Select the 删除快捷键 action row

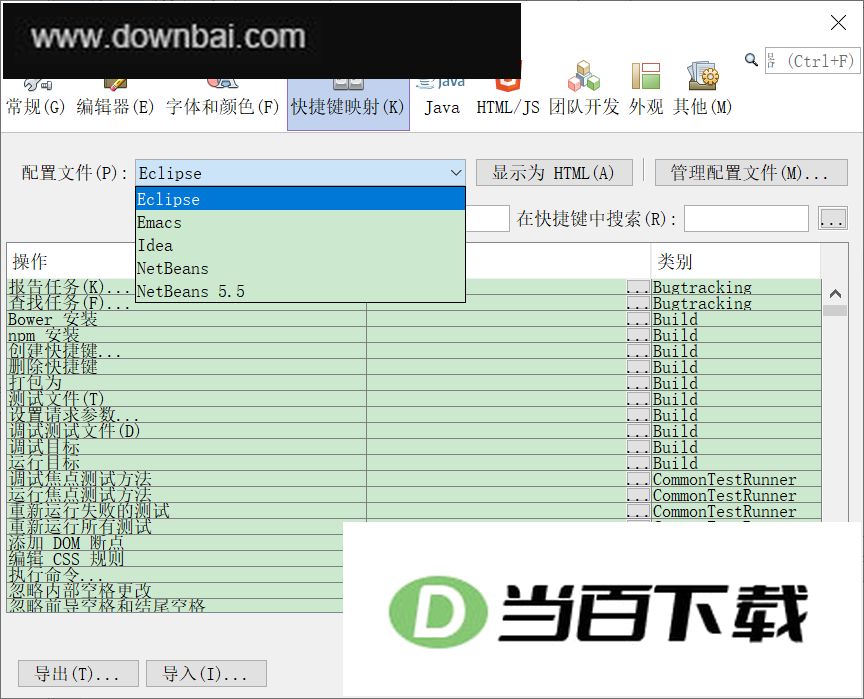[186, 367]
